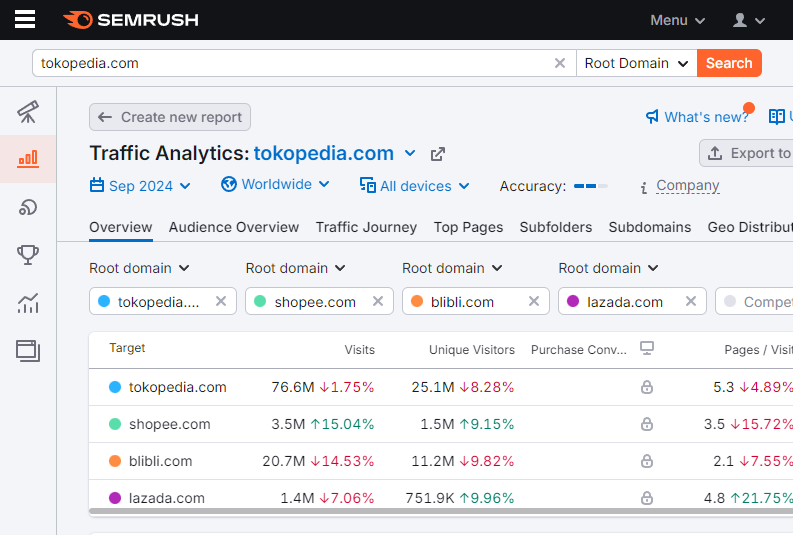
Task: Open the trophy sidebar icon
Action: (x=28, y=255)
